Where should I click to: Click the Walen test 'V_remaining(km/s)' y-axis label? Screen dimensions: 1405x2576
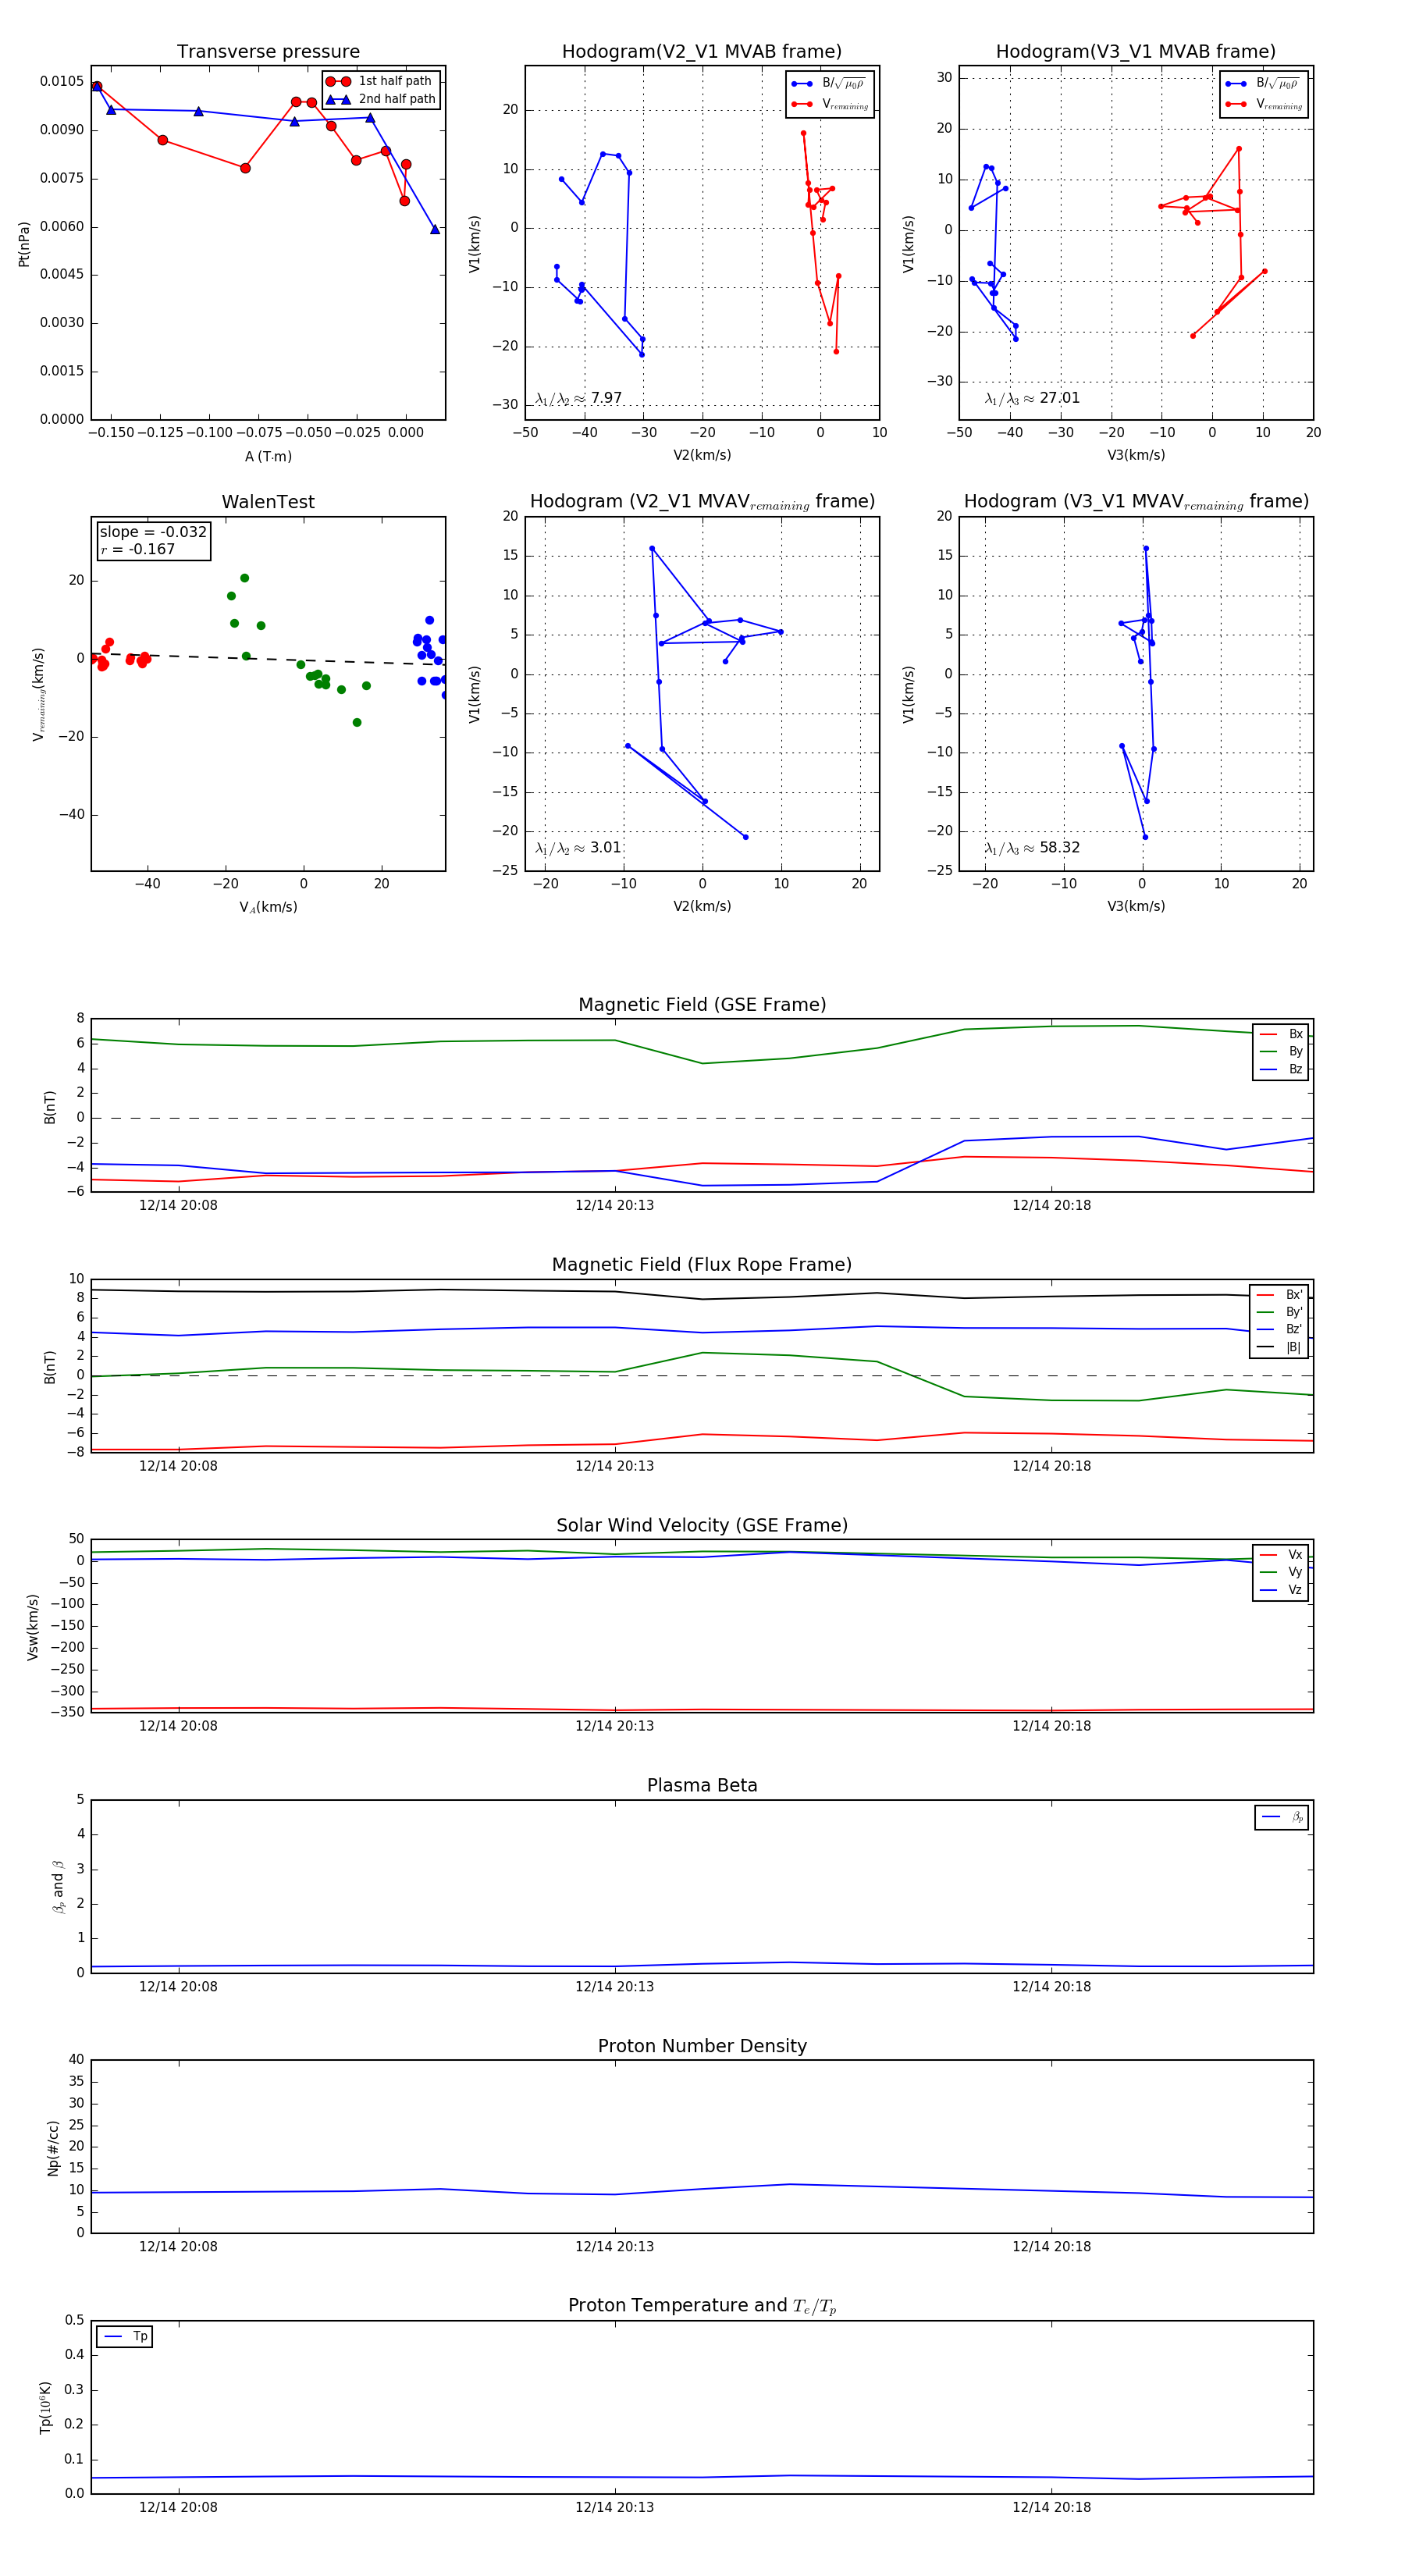(39, 694)
